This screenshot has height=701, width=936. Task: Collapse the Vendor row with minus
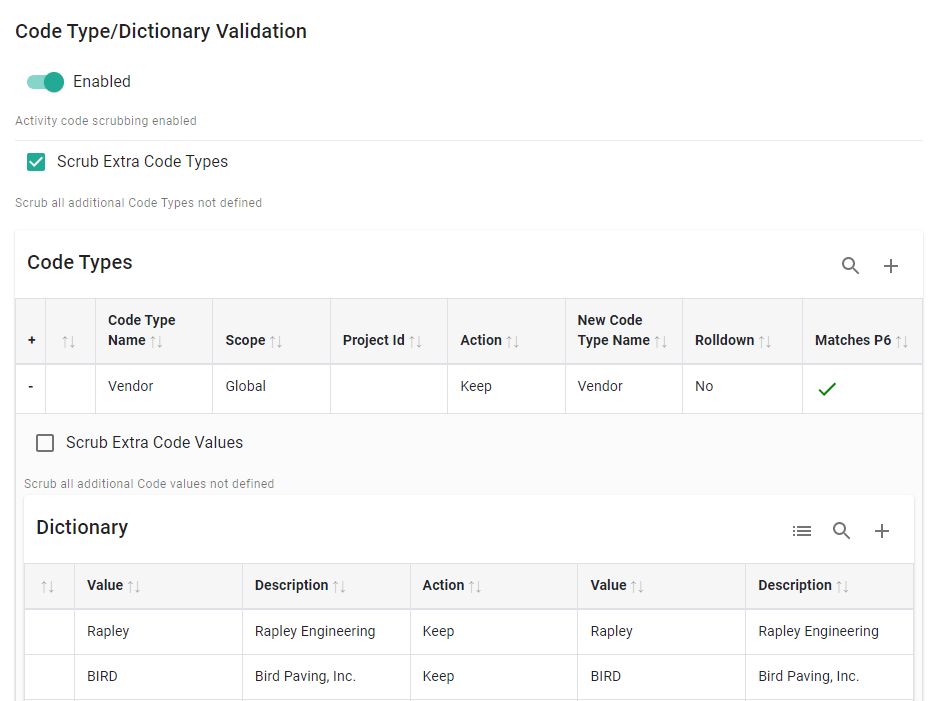click(31, 387)
